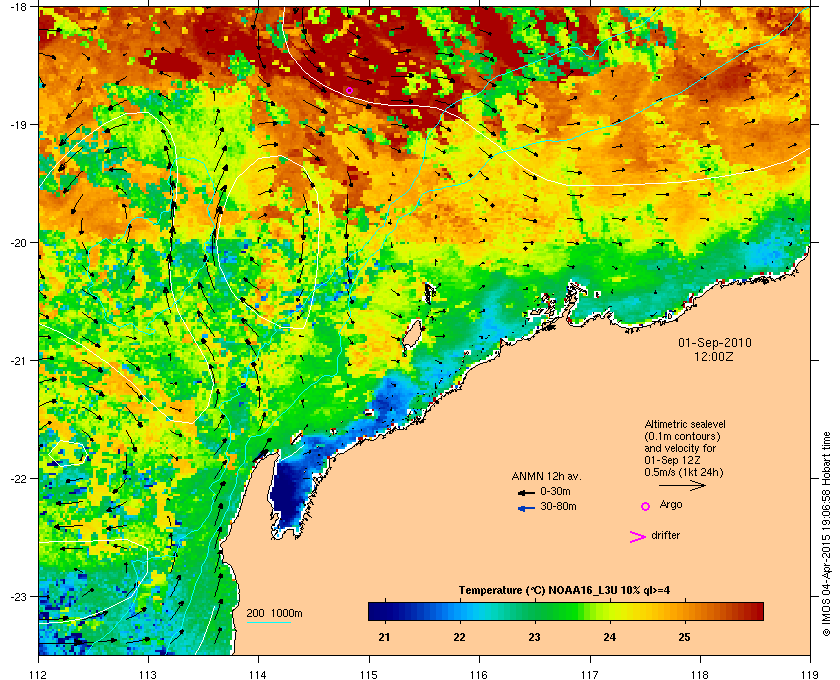This screenshot has width=840, height=680.
Task: Click the green mid-section of the colorbar near 23
Action: (x=534, y=611)
